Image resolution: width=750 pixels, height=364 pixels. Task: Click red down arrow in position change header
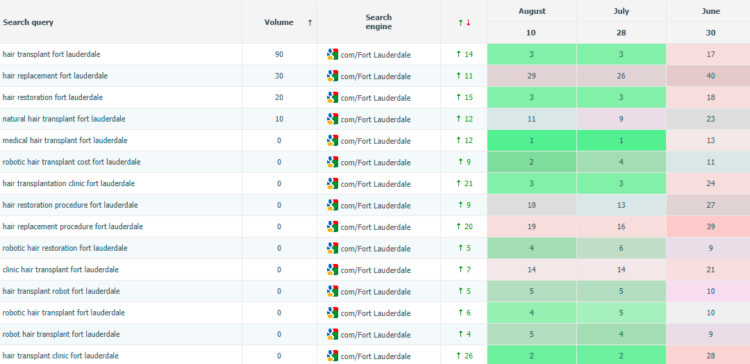click(468, 22)
